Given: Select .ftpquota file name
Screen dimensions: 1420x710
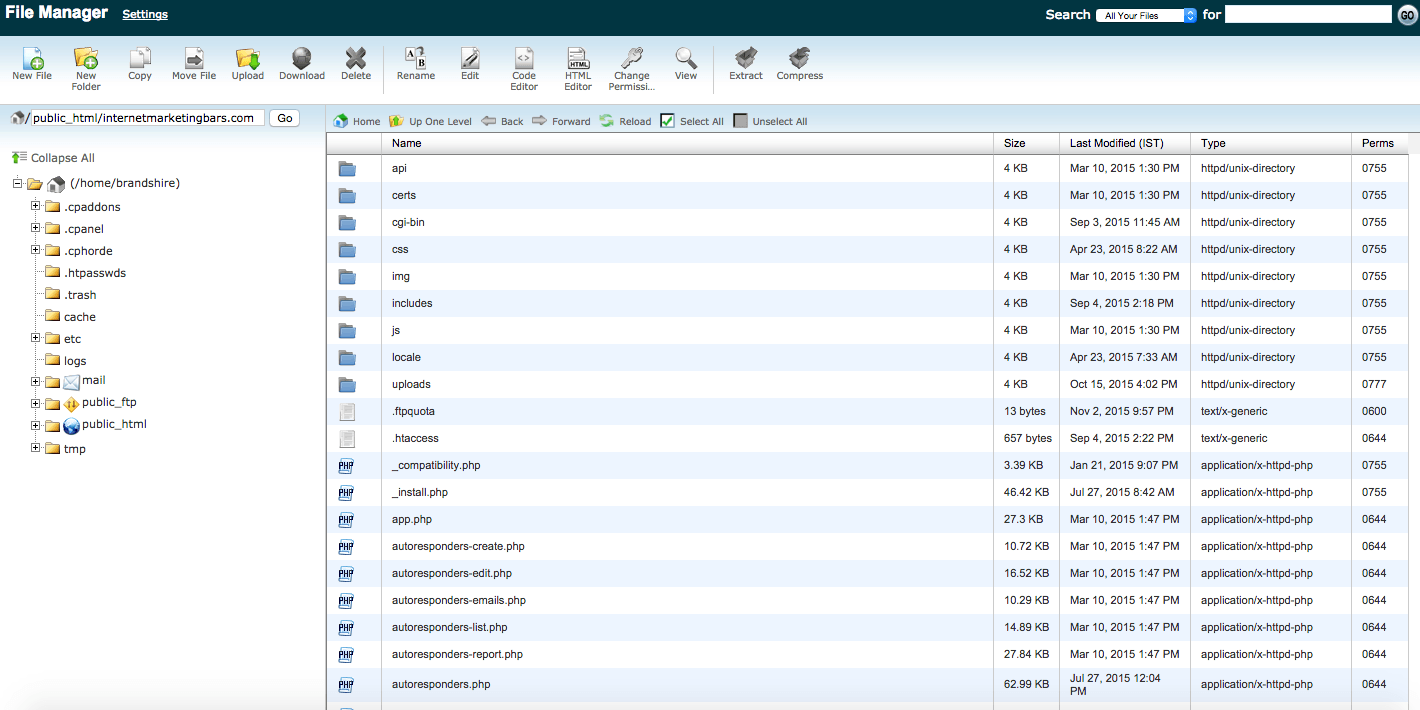Looking at the screenshot, I should [x=413, y=411].
